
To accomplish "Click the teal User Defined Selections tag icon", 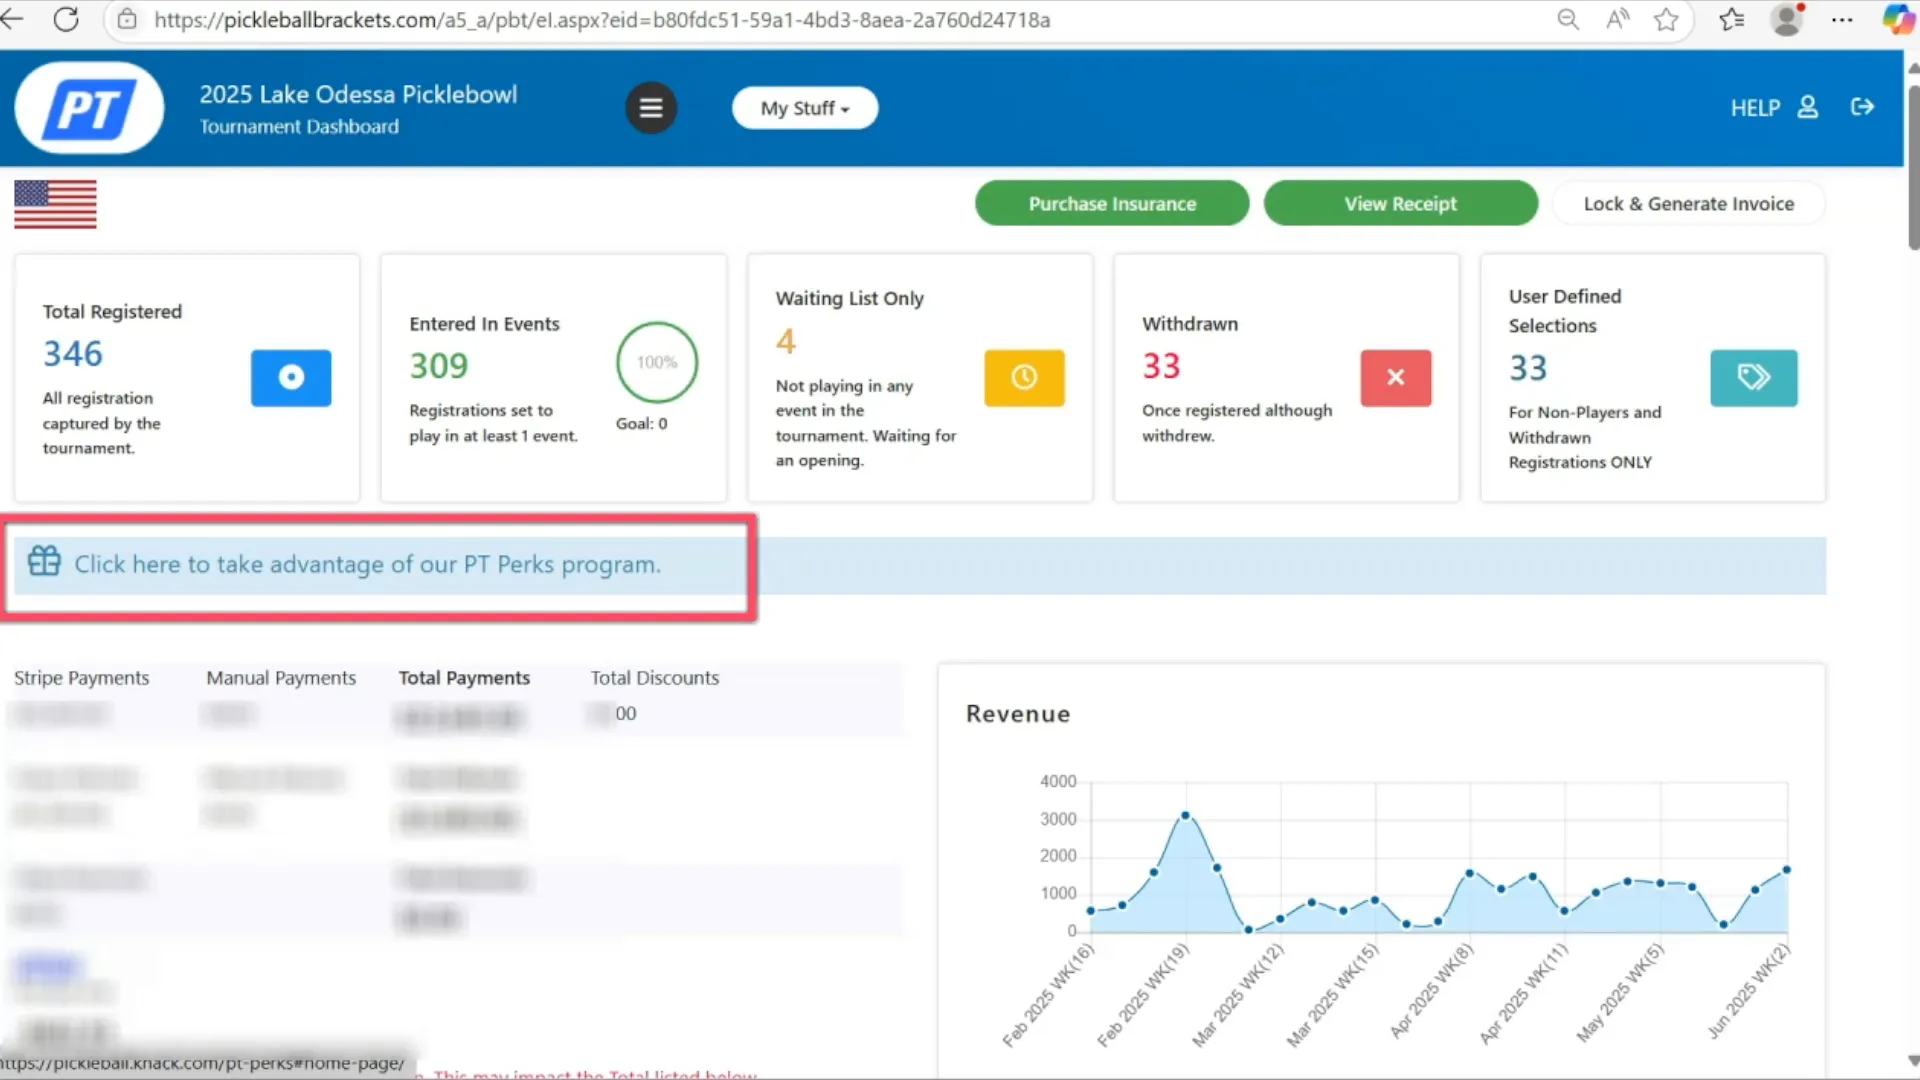I will [x=1753, y=377].
